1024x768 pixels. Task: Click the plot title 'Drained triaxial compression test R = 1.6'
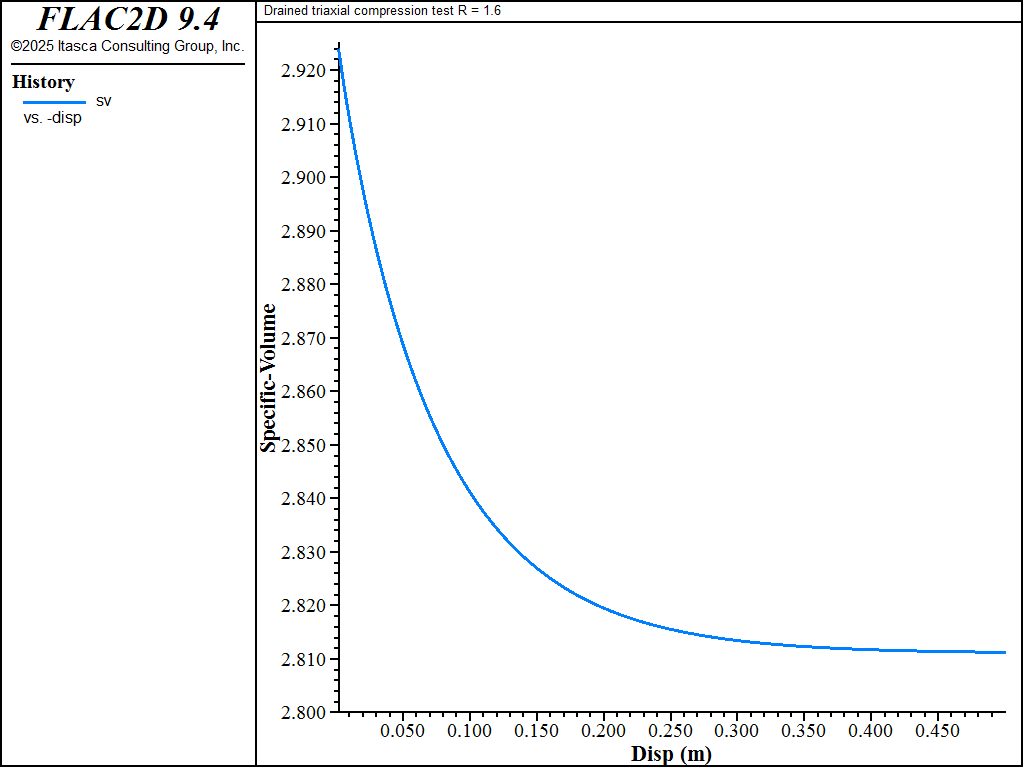click(x=382, y=10)
